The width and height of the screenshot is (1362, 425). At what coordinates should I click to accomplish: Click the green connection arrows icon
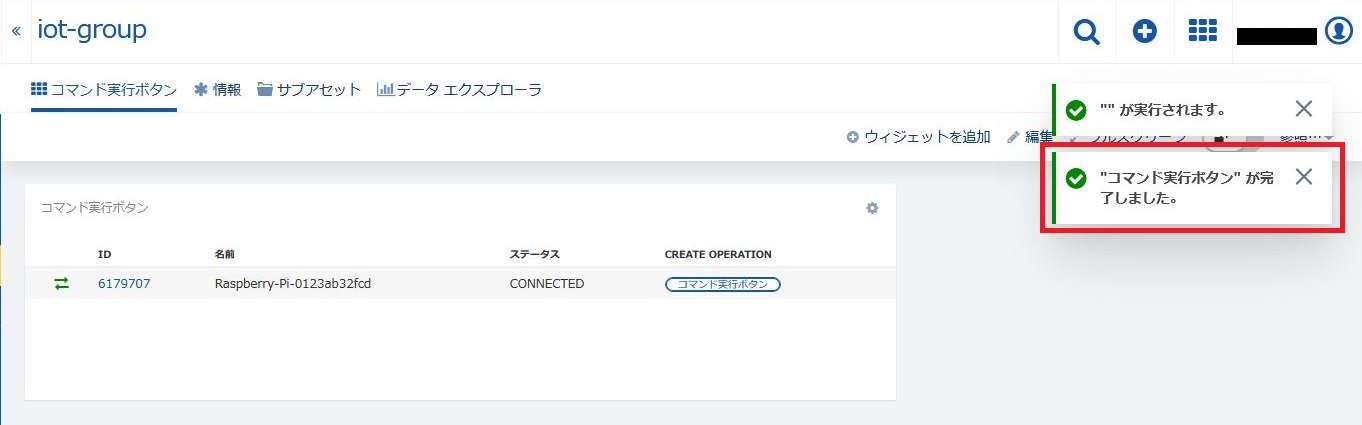coord(62,284)
